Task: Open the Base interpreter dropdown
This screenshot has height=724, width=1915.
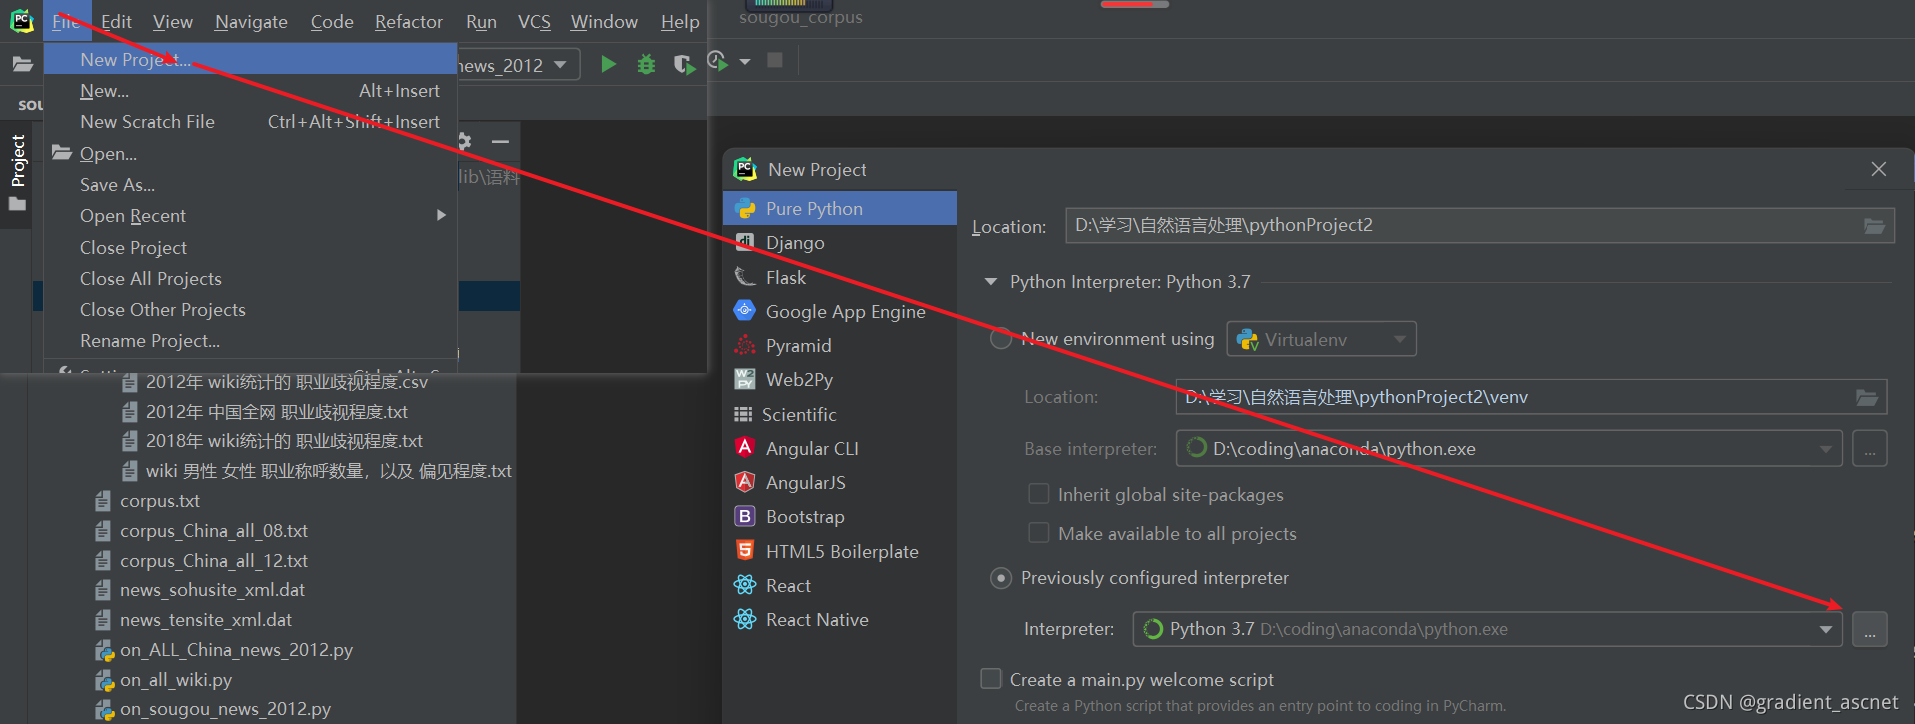Action: 1509,449
